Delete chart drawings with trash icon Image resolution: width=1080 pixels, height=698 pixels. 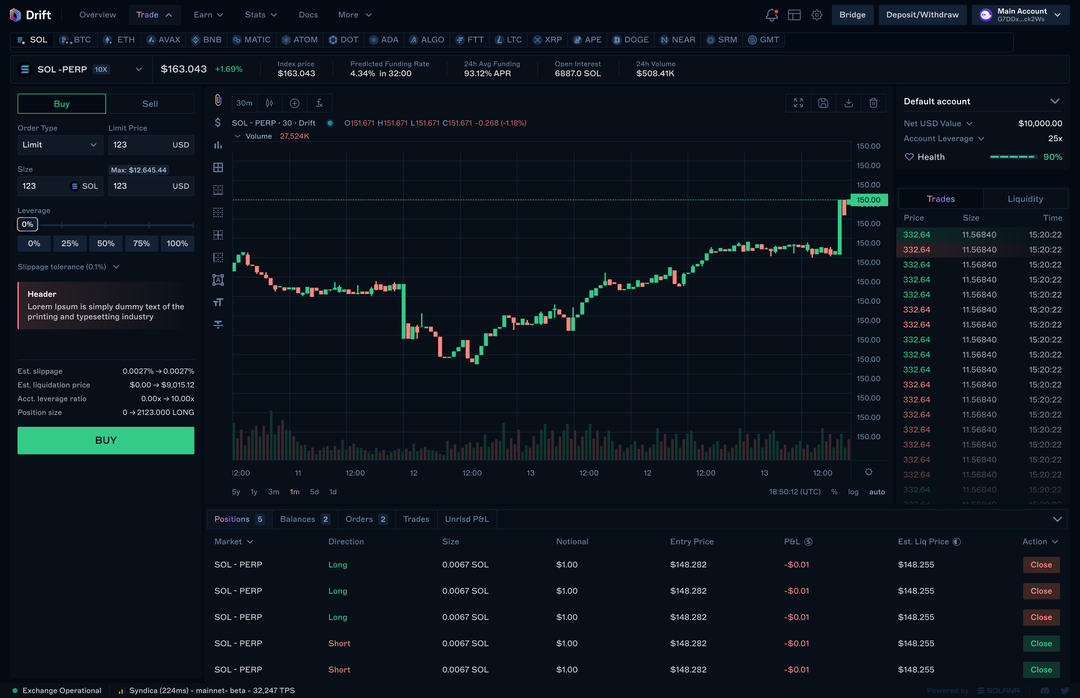pyautogui.click(x=873, y=103)
